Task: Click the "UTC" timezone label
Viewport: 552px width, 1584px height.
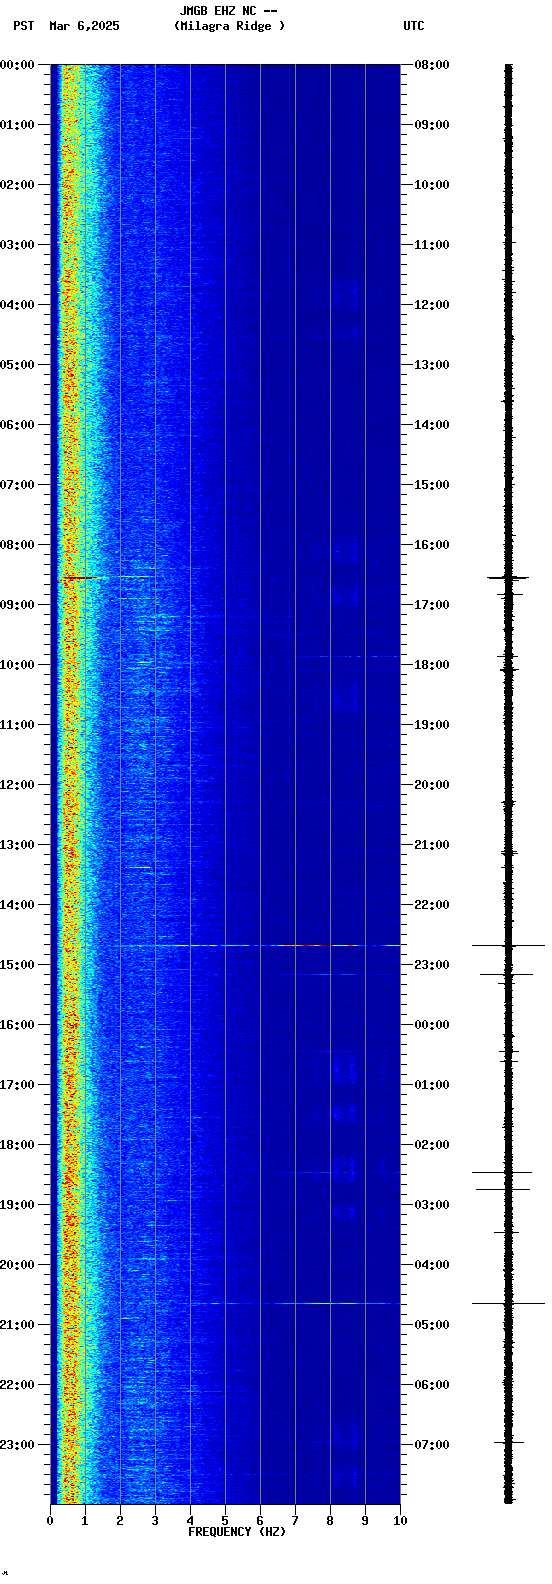Action: 414,26
